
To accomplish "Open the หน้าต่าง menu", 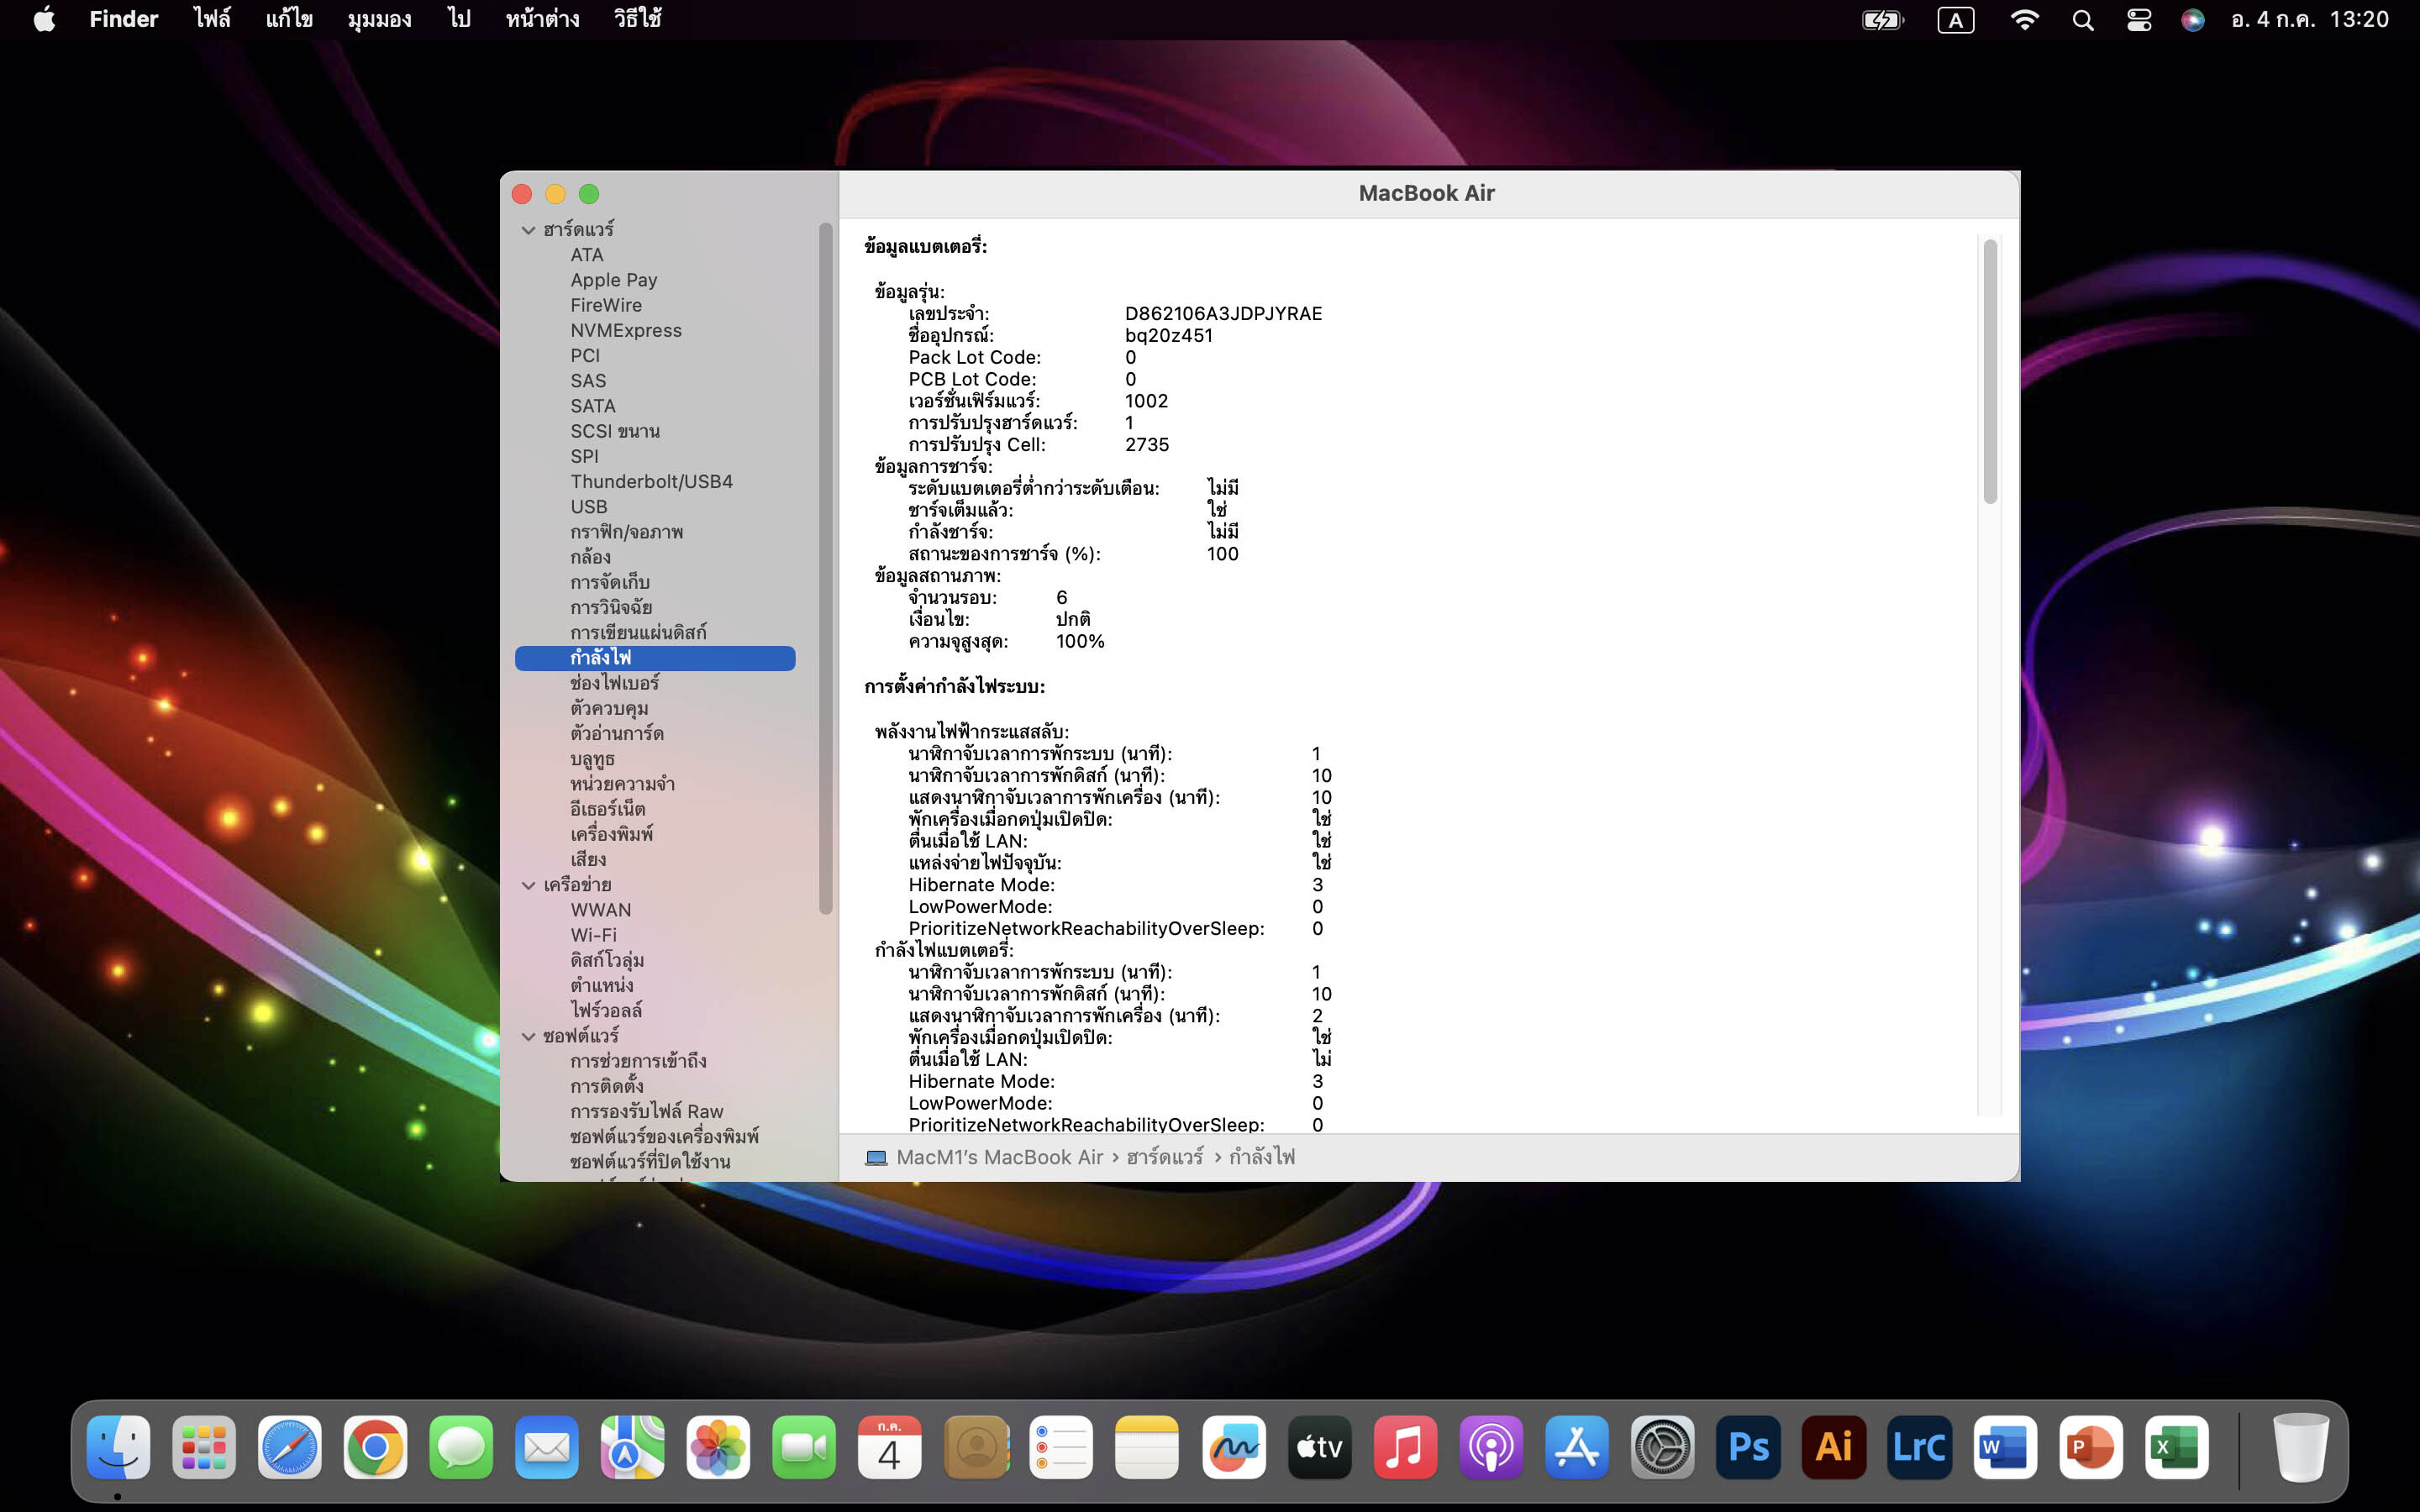I will click(x=543, y=19).
